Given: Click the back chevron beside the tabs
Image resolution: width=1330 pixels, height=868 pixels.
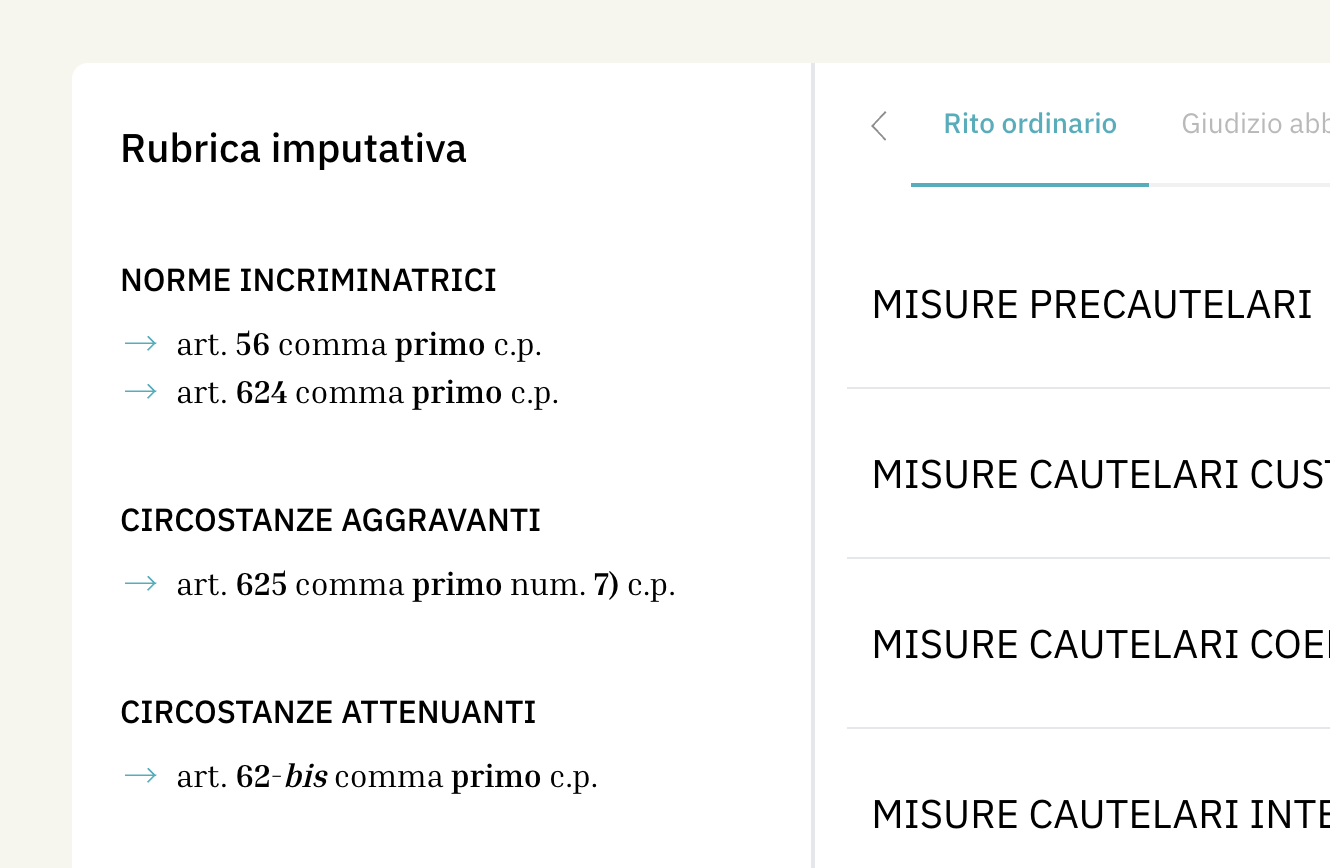Looking at the screenshot, I should (x=879, y=126).
